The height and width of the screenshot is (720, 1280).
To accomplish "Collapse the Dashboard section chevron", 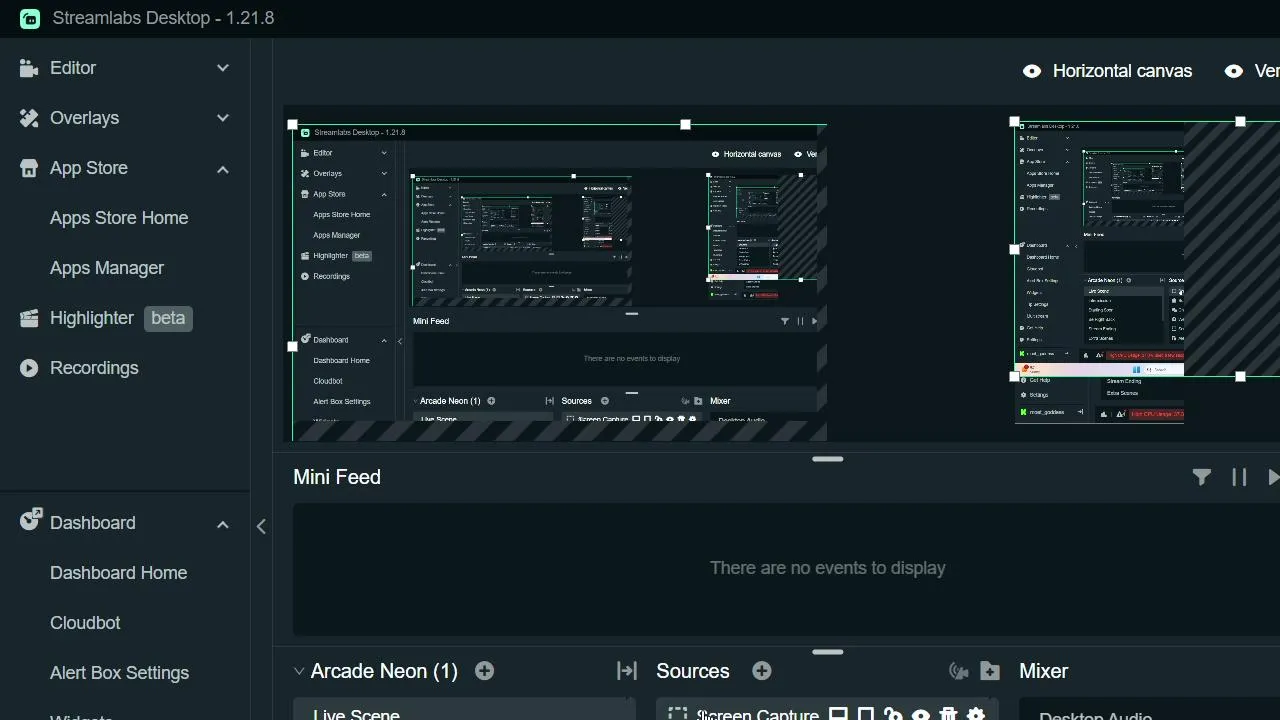I will point(223,524).
